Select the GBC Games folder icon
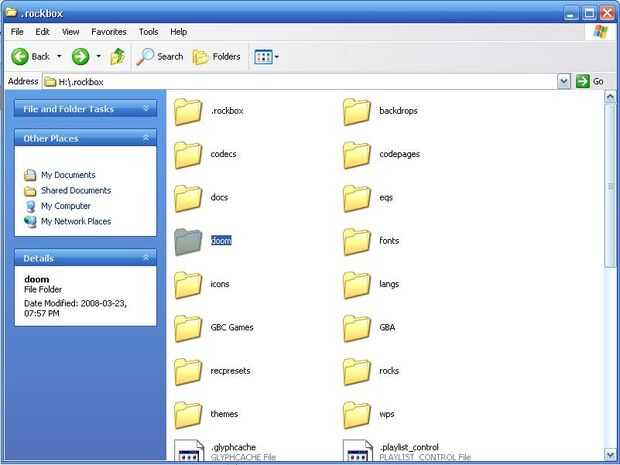 (188, 328)
